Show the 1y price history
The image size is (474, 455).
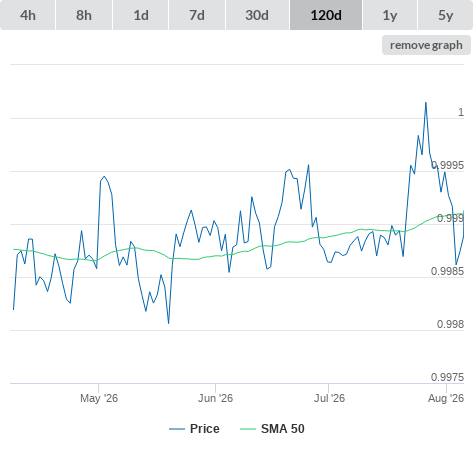coord(390,15)
